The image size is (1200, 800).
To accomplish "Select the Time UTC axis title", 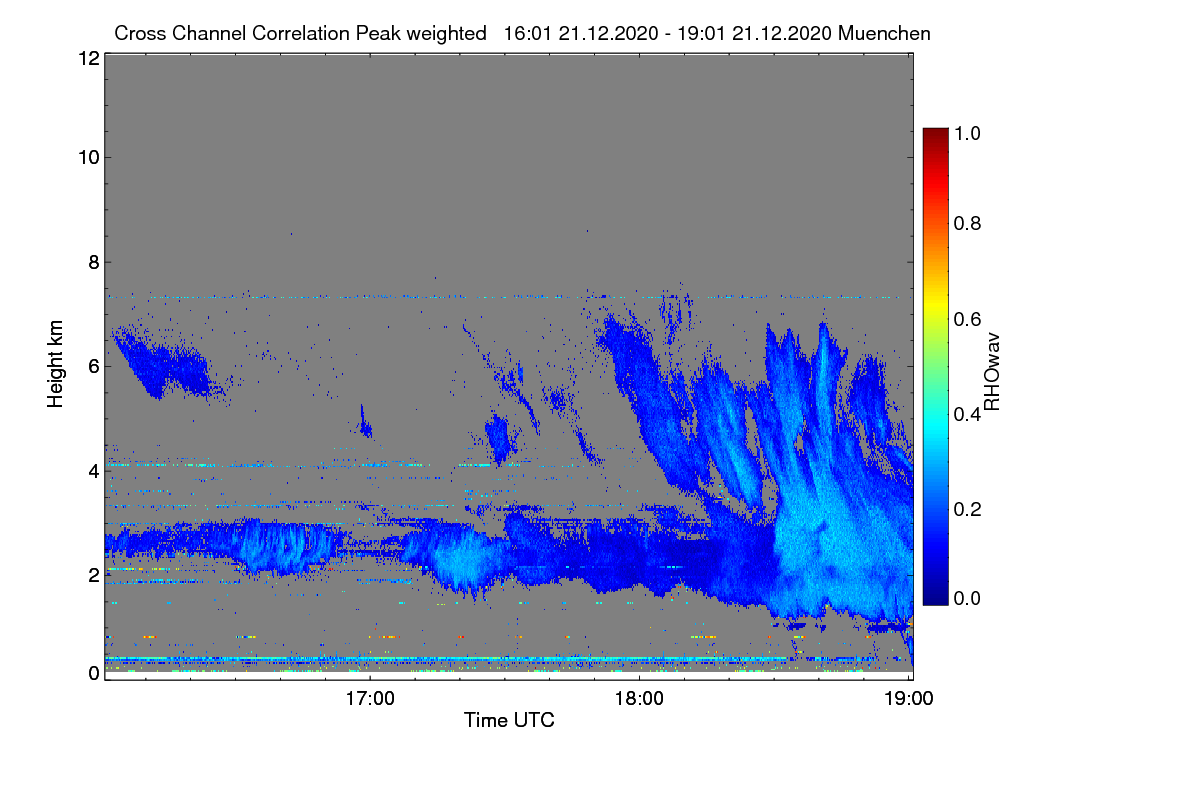I will pyautogui.click(x=509, y=720).
